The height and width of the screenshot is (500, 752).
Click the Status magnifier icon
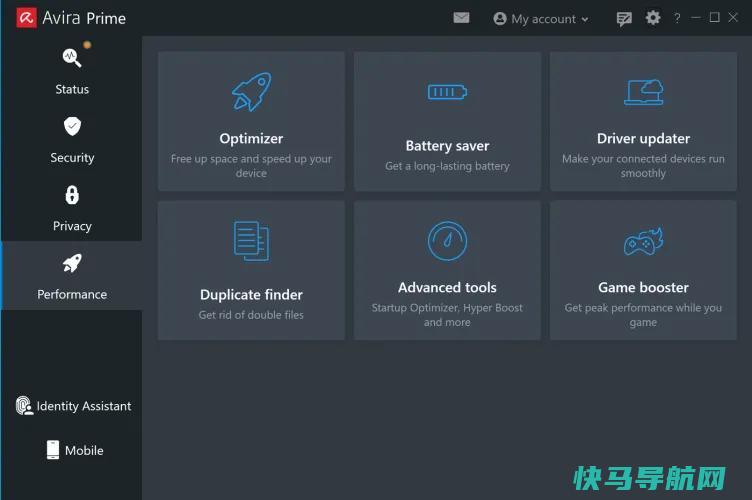72,58
